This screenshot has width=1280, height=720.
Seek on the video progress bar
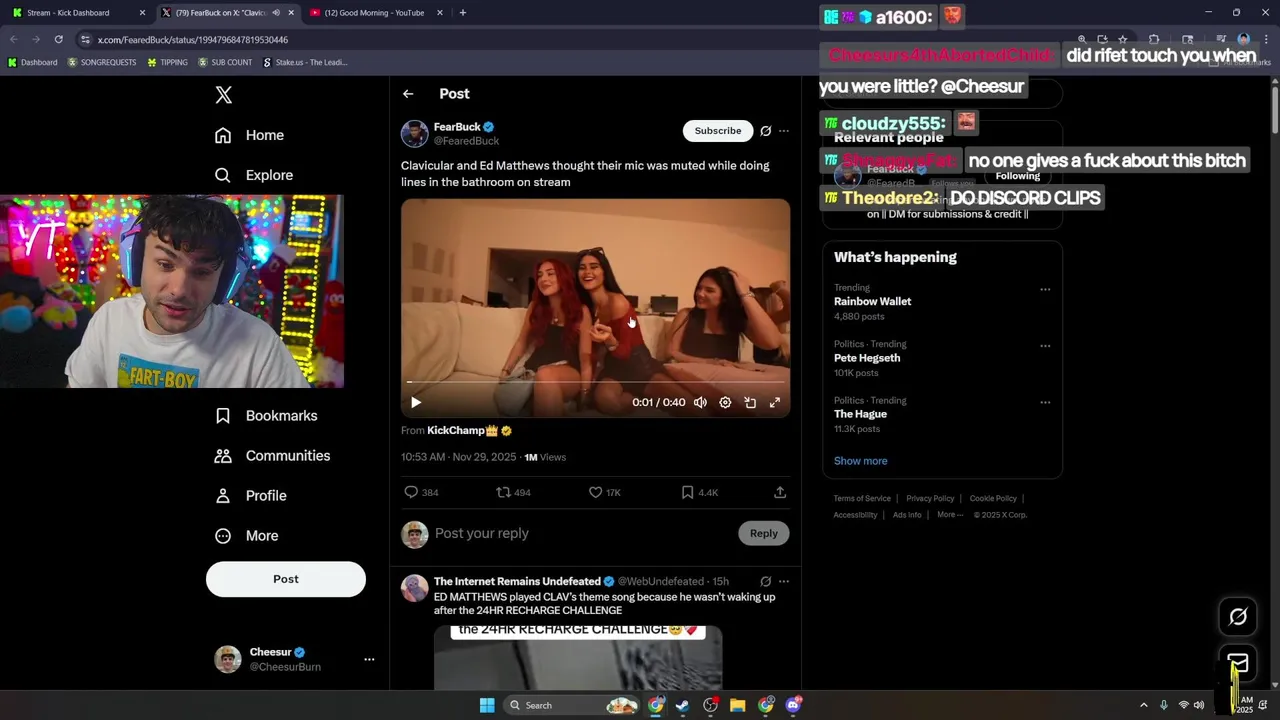[x=596, y=382]
